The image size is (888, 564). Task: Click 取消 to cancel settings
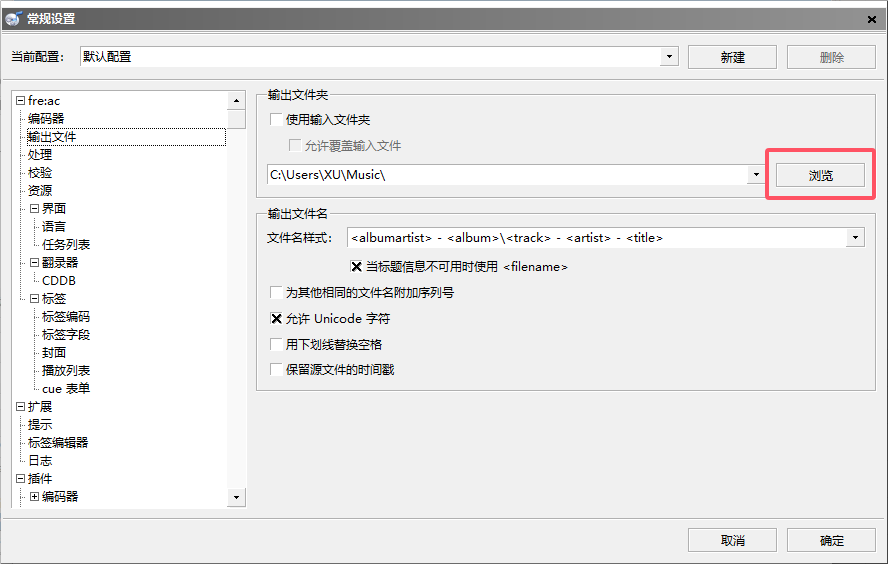732,540
